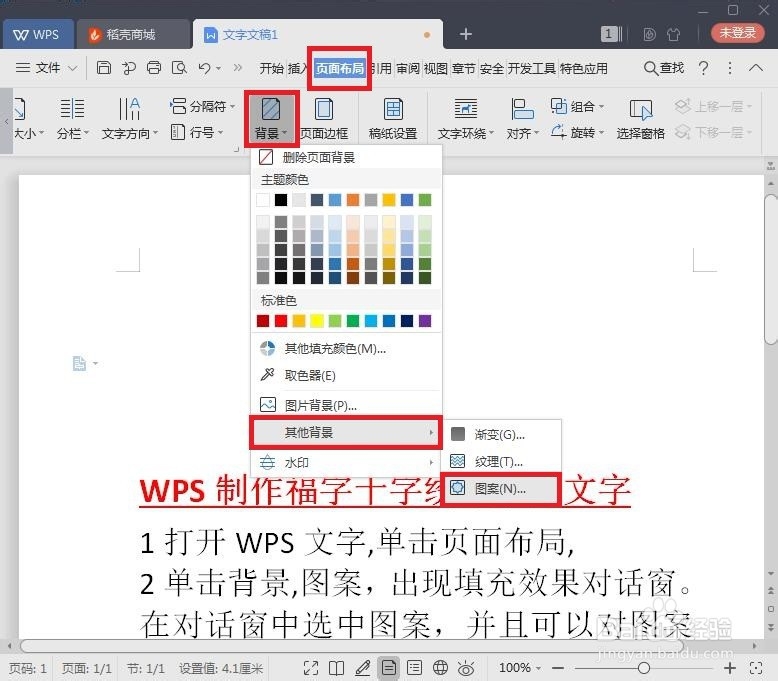Expand the undo history dropdown arrow
Screen dimensions: 778x681
pyautogui.click(x=218, y=68)
